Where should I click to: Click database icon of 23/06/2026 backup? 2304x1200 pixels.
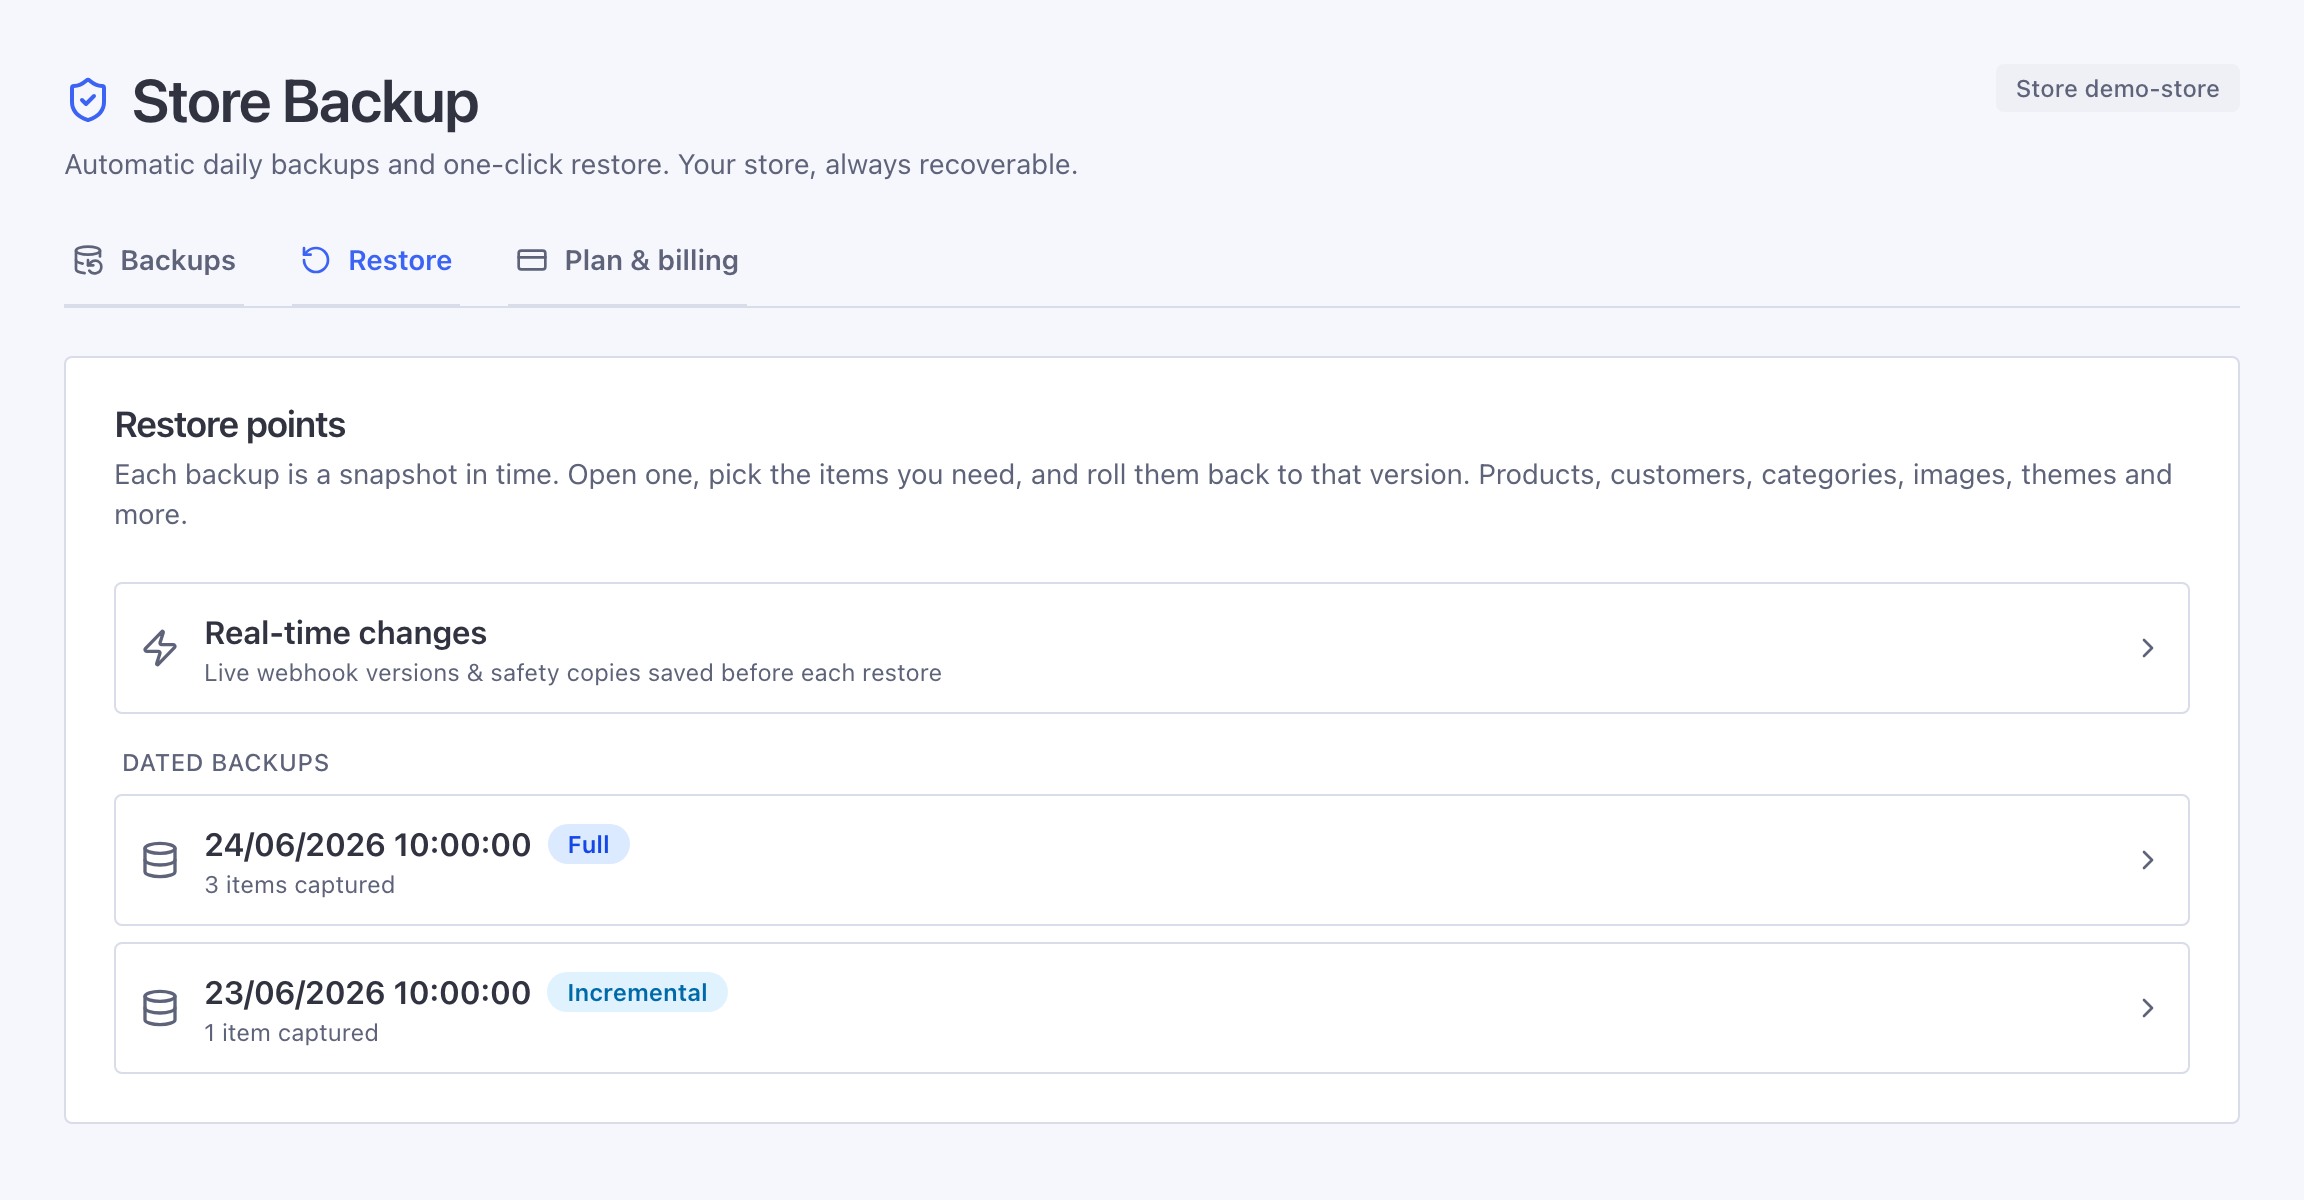[160, 1008]
